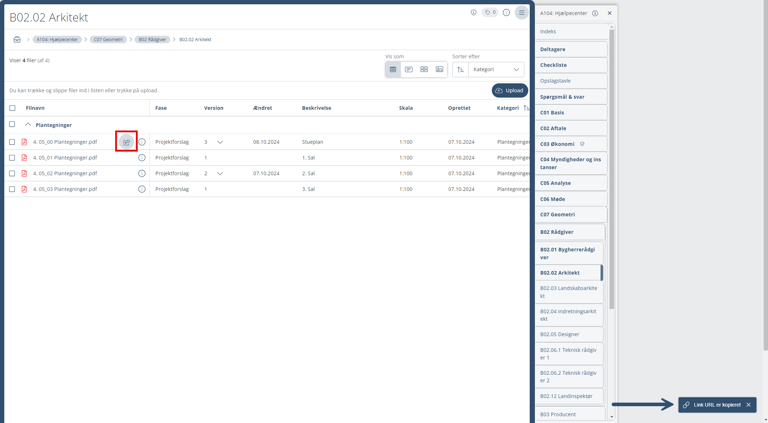Click the home icon in breadcrumb
Viewport: 768px width, 423px height.
coord(17,40)
